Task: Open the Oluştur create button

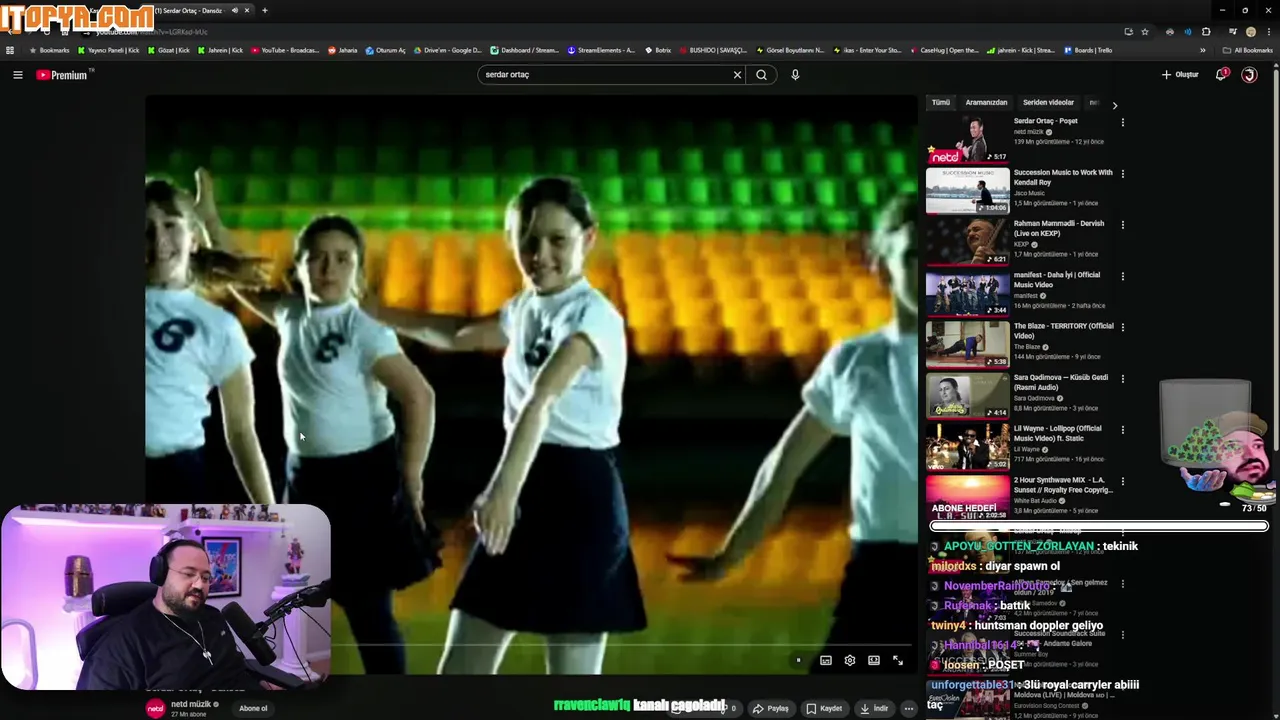Action: pos(1180,75)
